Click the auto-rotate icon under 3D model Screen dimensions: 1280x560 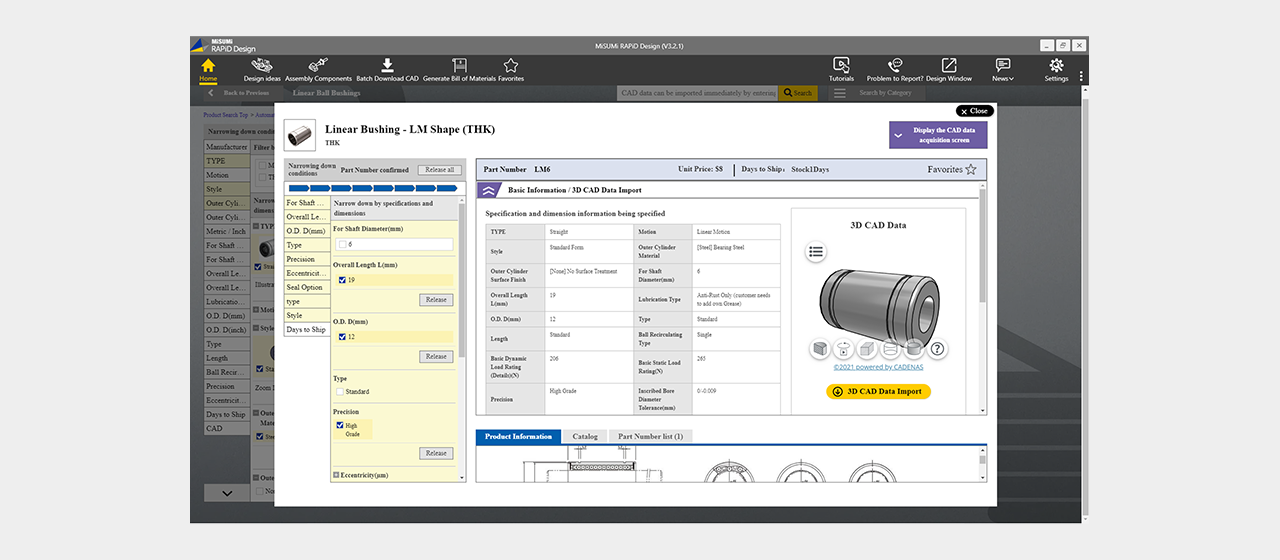pyautogui.click(x=844, y=349)
